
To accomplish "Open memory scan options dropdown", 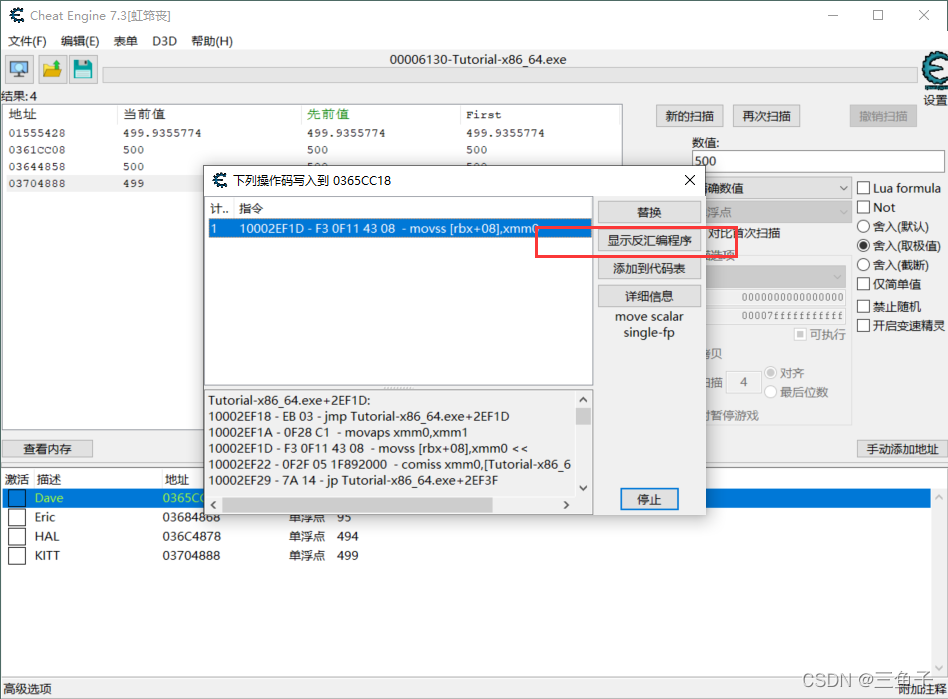I will point(776,277).
